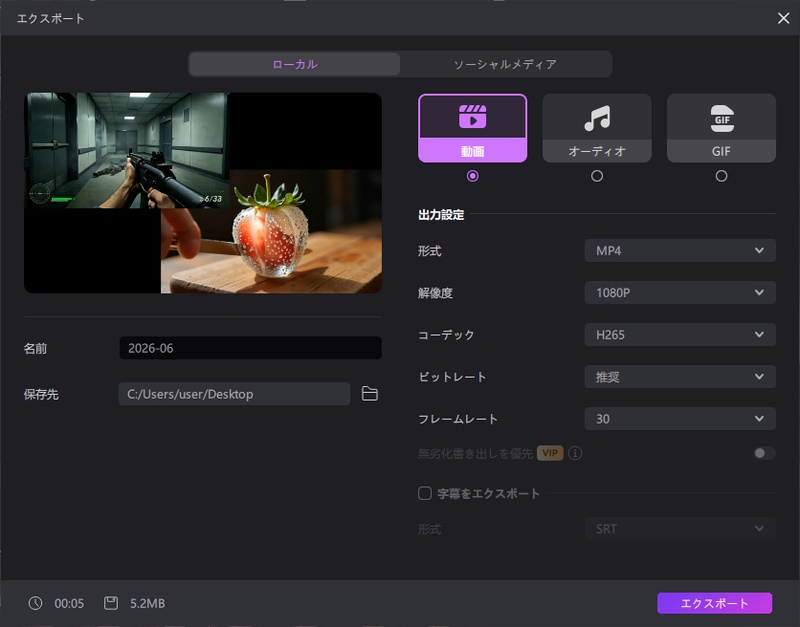Click the VIP badge
The image size is (800, 627).
click(x=550, y=453)
